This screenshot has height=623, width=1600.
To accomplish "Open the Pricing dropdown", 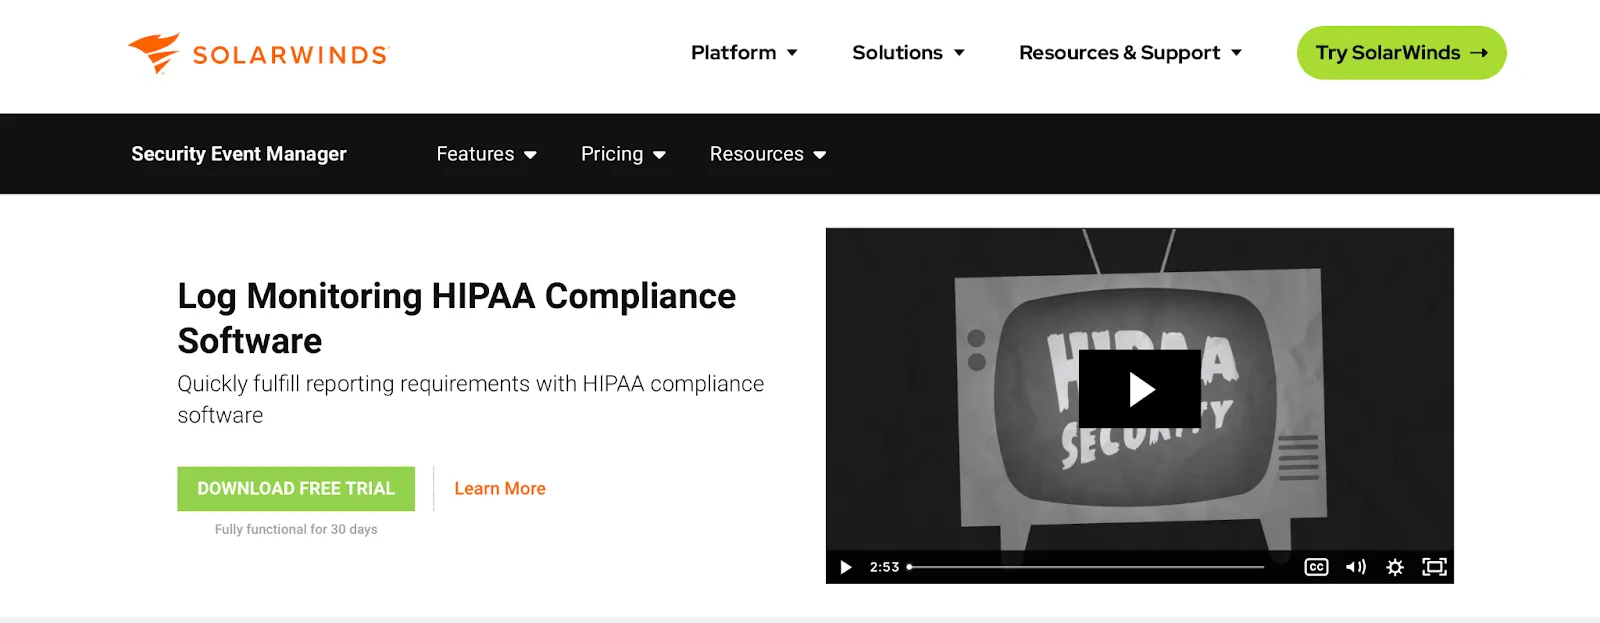I will point(623,154).
